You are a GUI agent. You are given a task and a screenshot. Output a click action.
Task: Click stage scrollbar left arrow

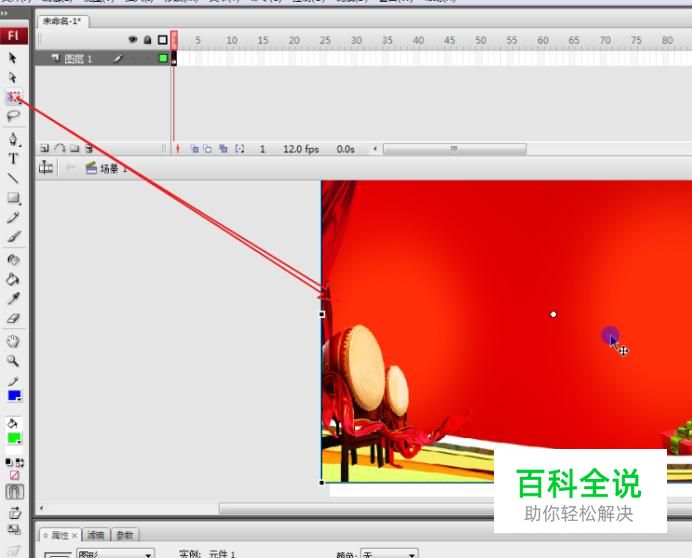point(42,508)
